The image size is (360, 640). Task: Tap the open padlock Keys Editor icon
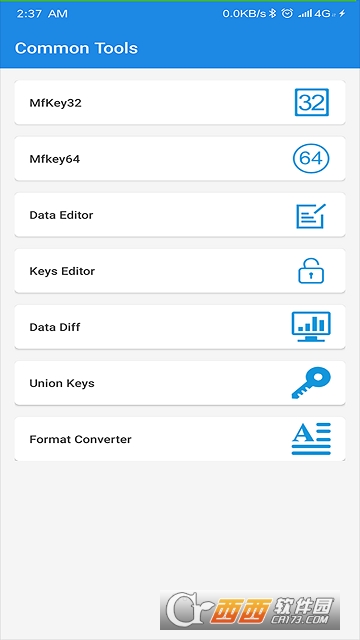point(311,271)
